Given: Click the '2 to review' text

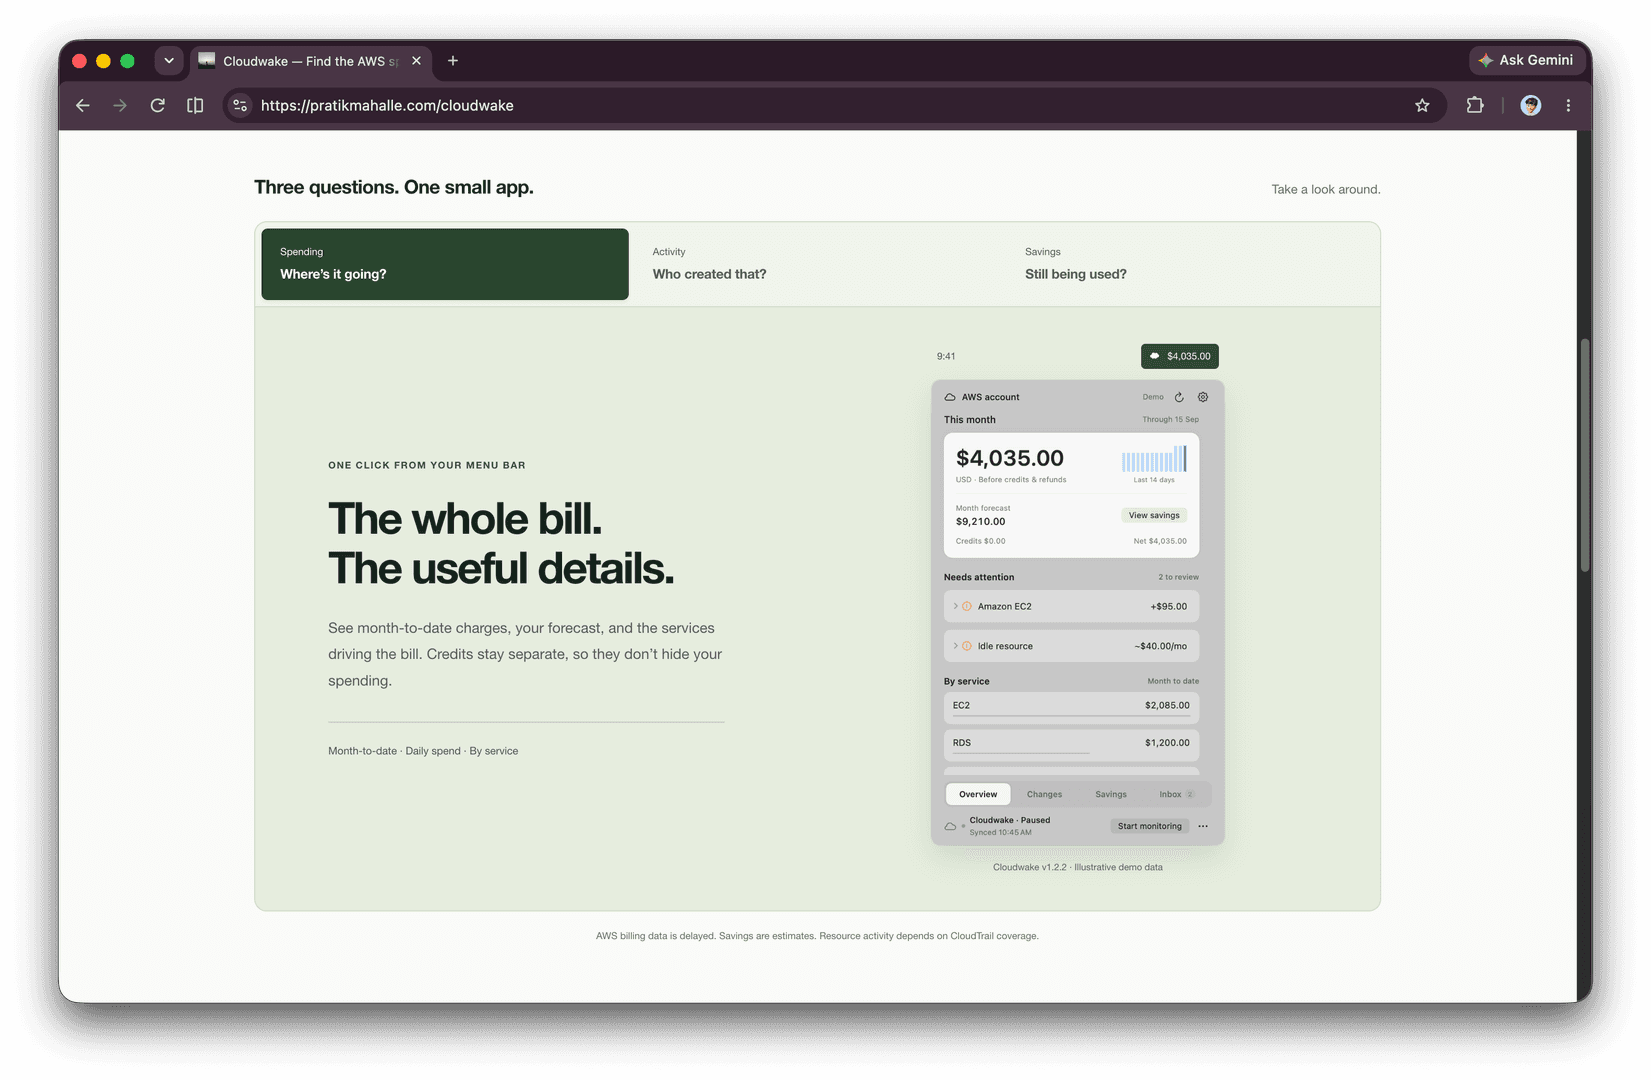Looking at the screenshot, I should pos(1178,577).
